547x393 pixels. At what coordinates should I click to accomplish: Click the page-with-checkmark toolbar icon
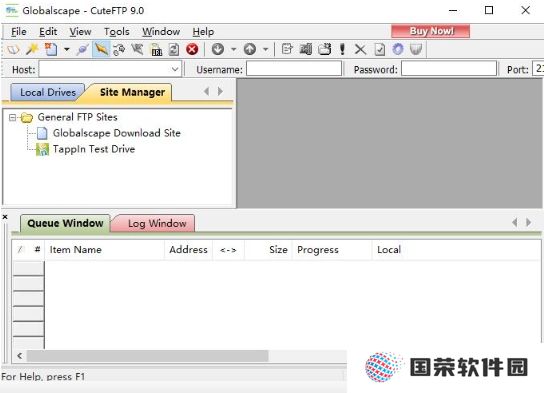(x=380, y=49)
